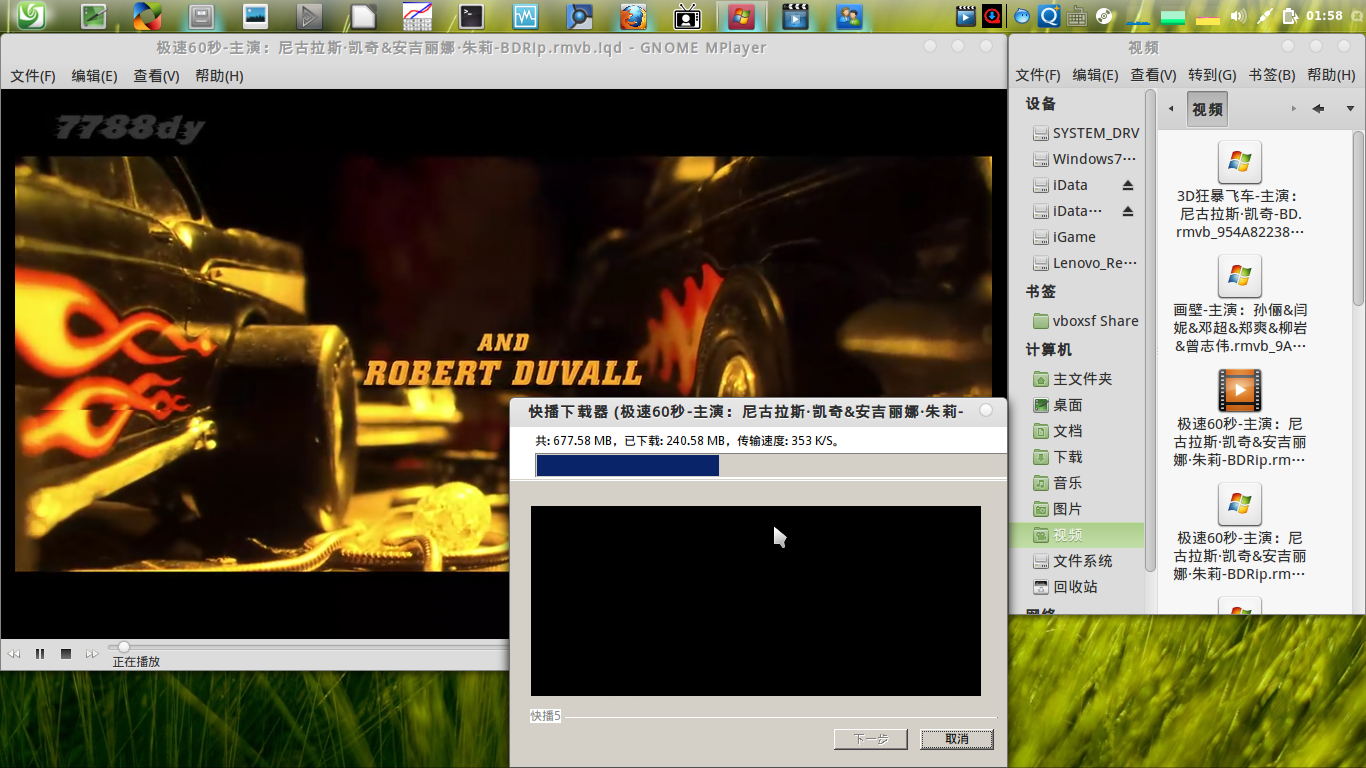Click the keyboard input method tray icon

pyautogui.click(x=1077, y=16)
